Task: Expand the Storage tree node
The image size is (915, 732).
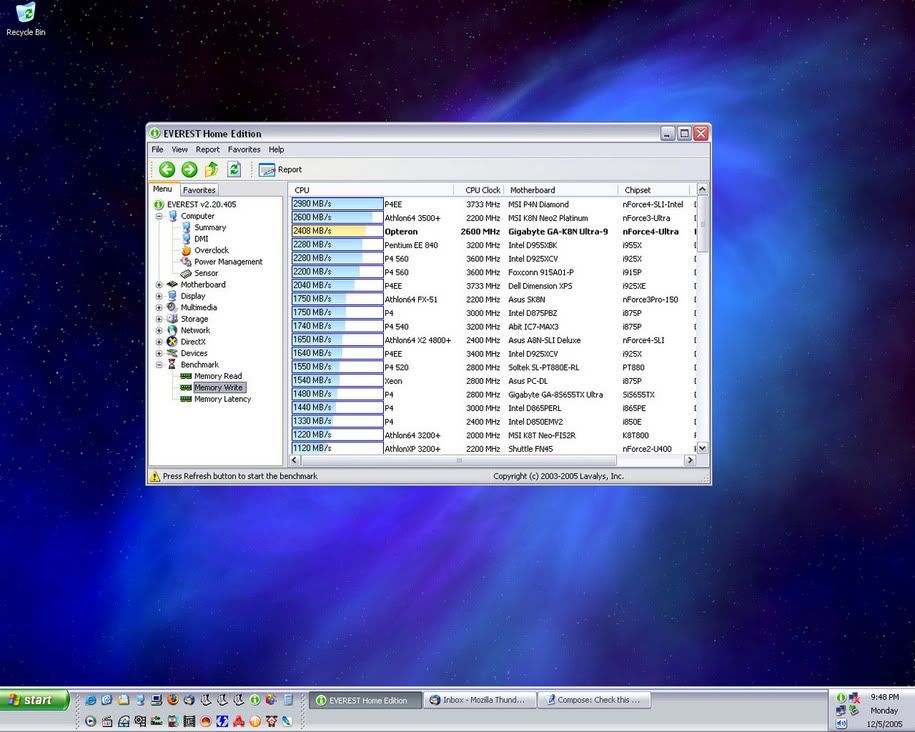Action: (x=159, y=319)
